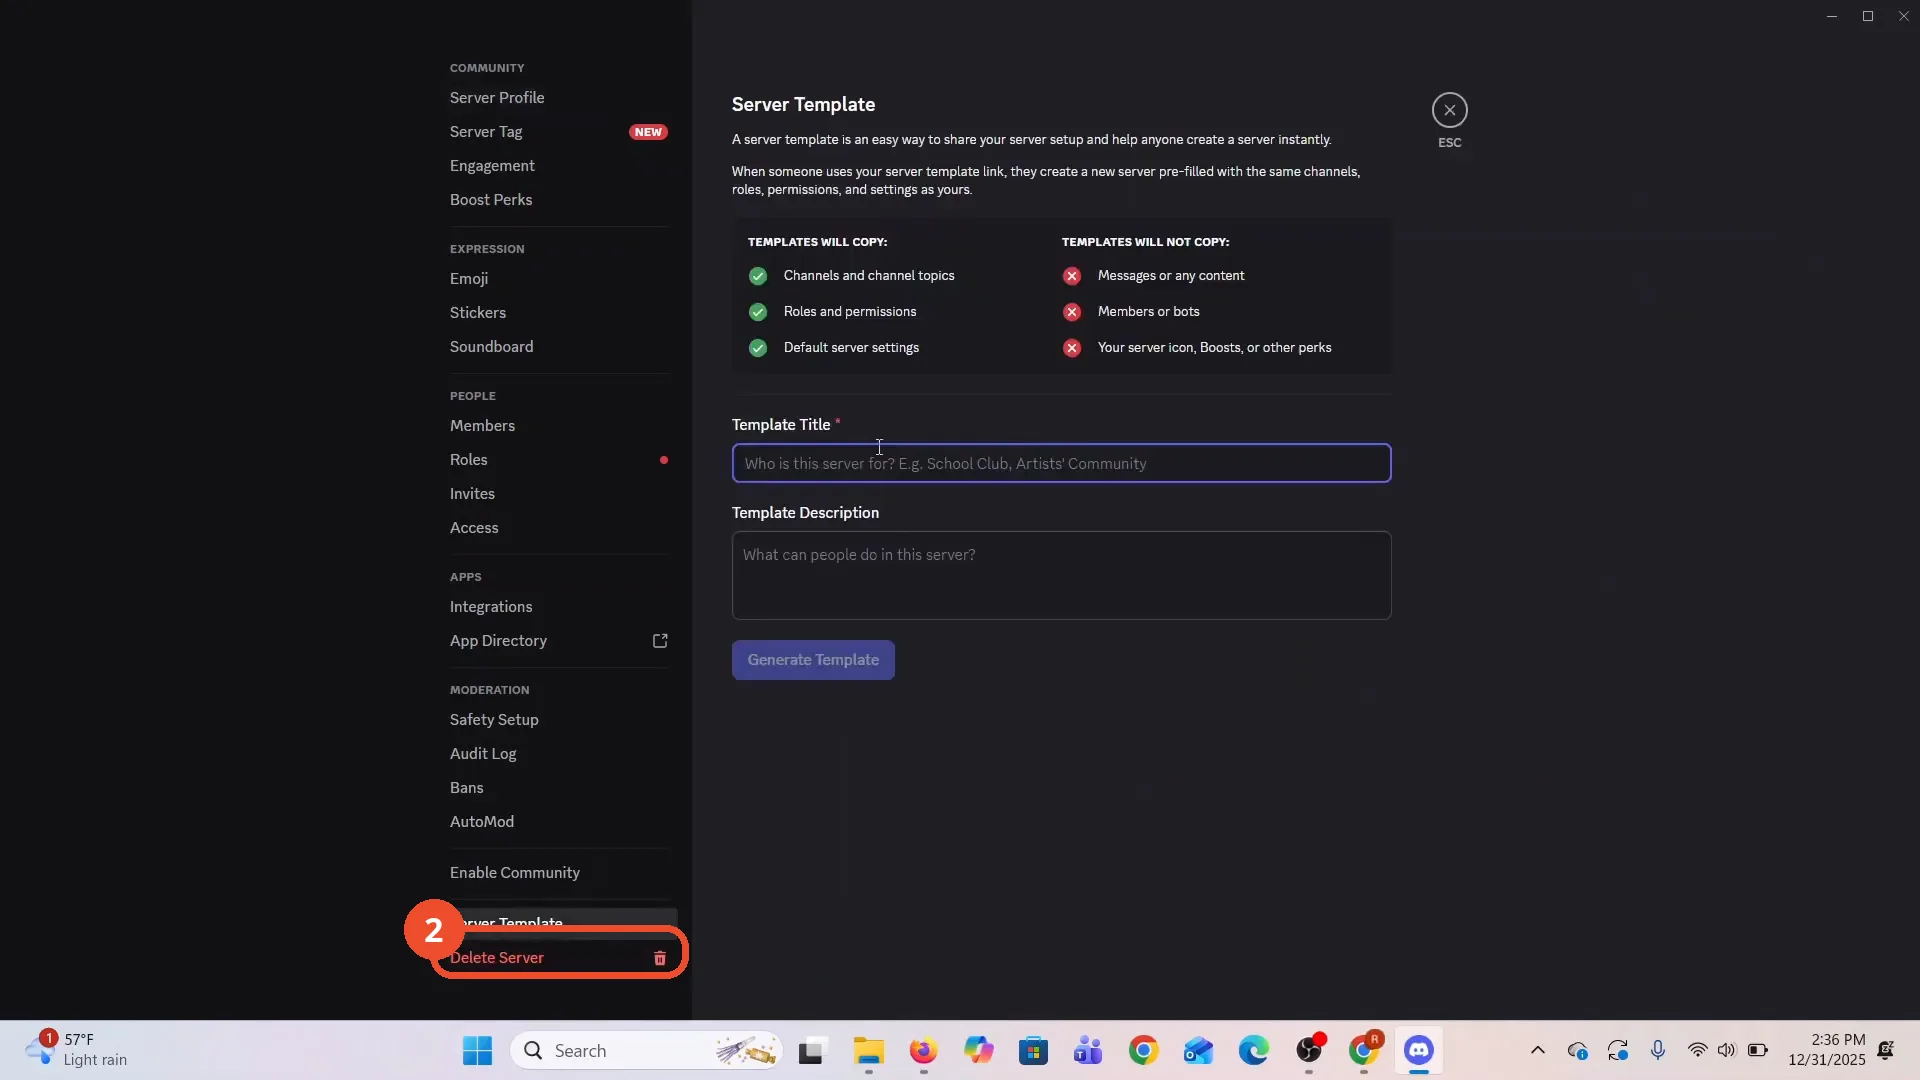Click the microphone tray icon
Viewport: 1920px width, 1080px height.
pyautogui.click(x=1658, y=1050)
